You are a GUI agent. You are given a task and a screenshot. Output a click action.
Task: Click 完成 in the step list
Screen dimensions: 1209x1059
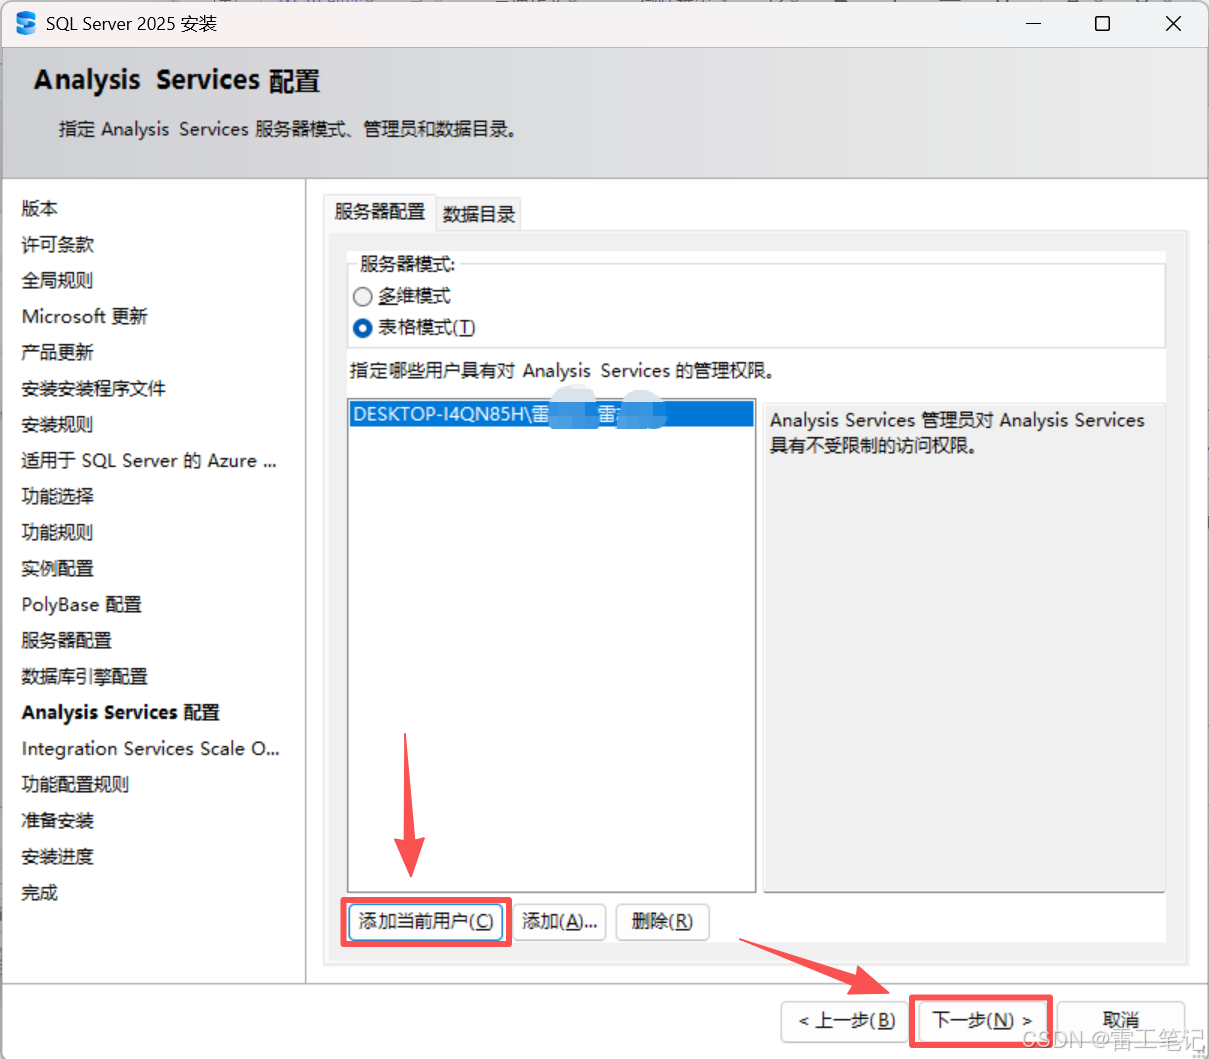click(40, 892)
